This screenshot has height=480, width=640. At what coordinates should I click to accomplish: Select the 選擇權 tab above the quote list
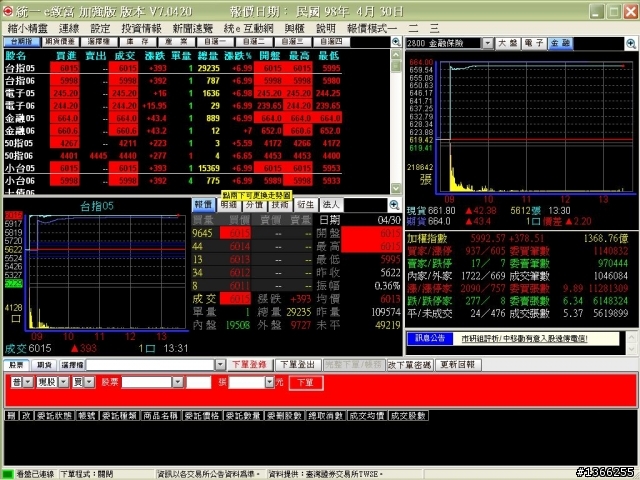(99, 42)
